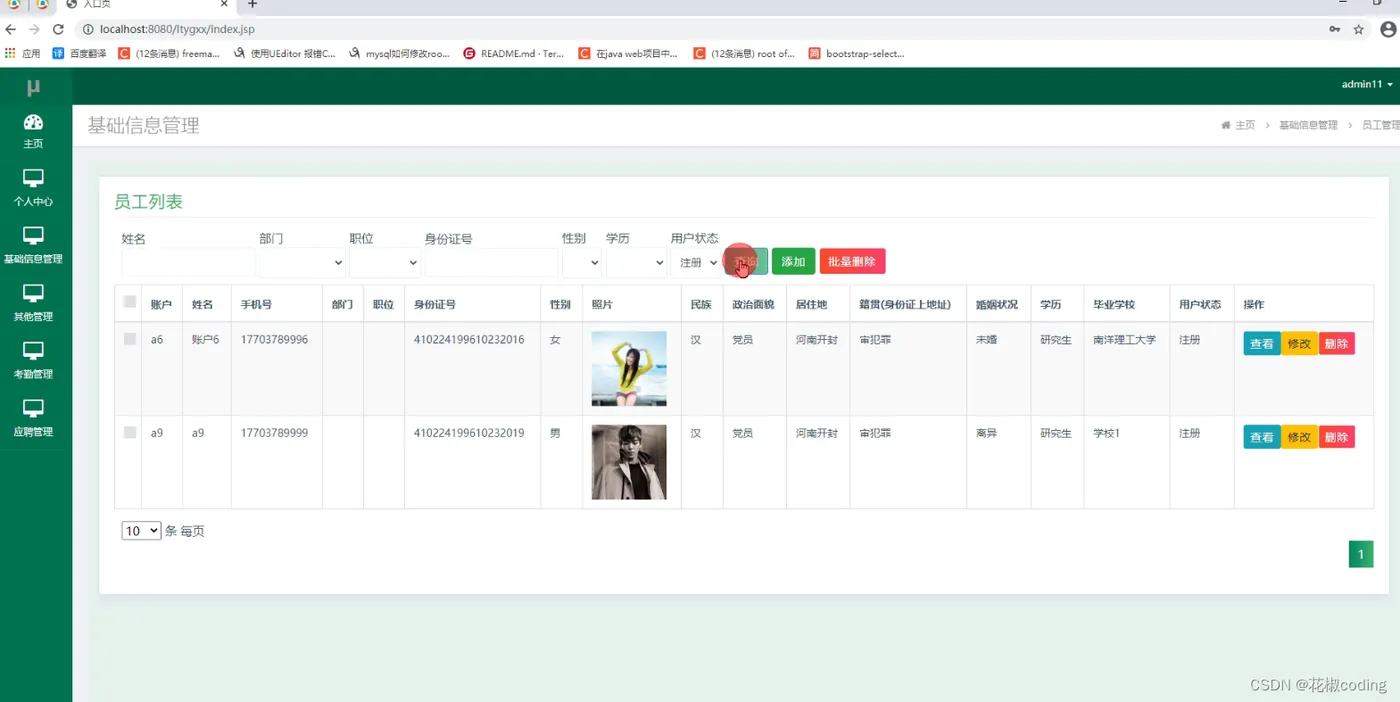Screen dimensions: 1400x702
Task: Click home icon in 主页 breadcrumb
Action: (x=1225, y=126)
